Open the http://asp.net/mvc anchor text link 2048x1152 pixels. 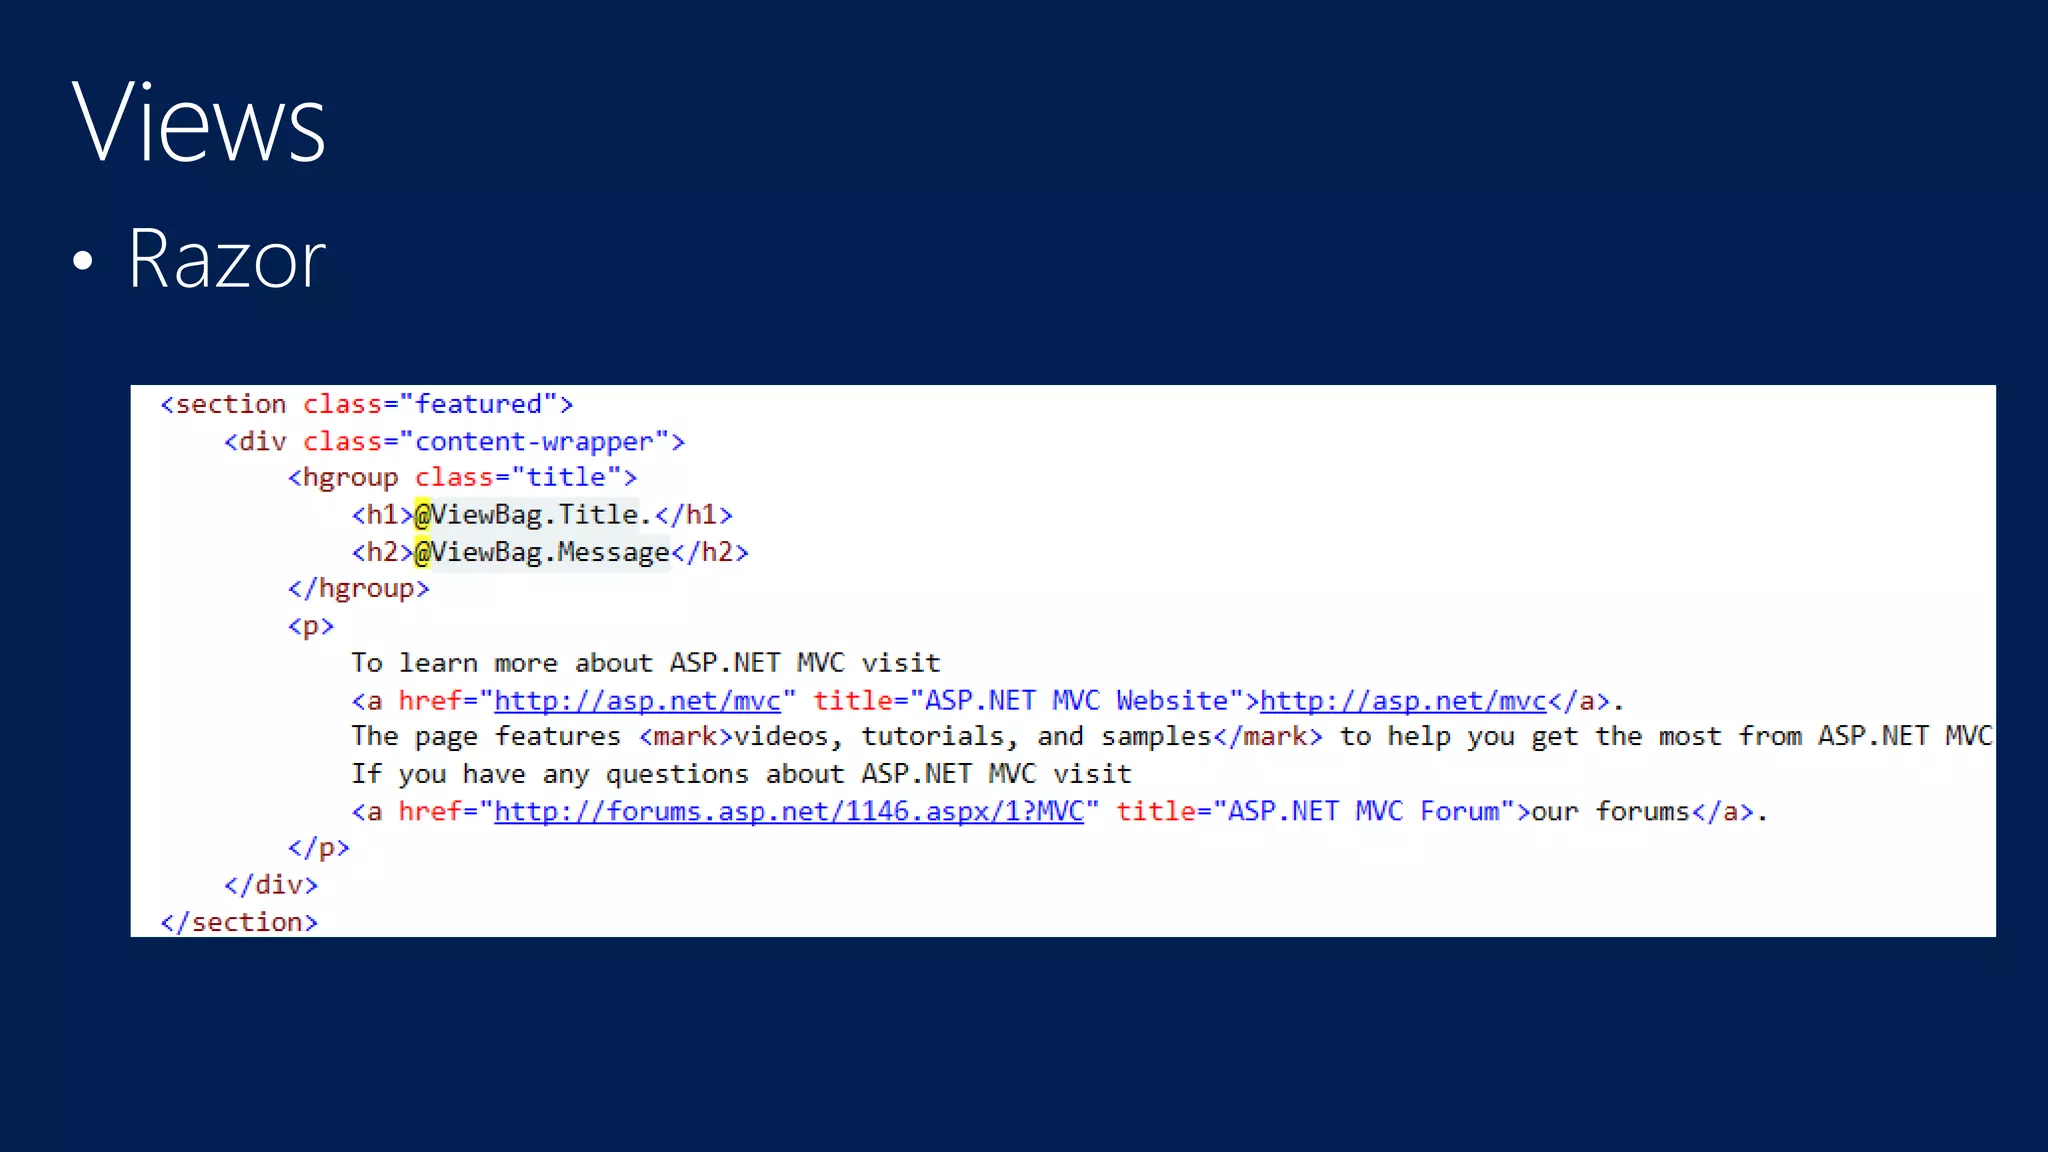pyautogui.click(x=1403, y=701)
